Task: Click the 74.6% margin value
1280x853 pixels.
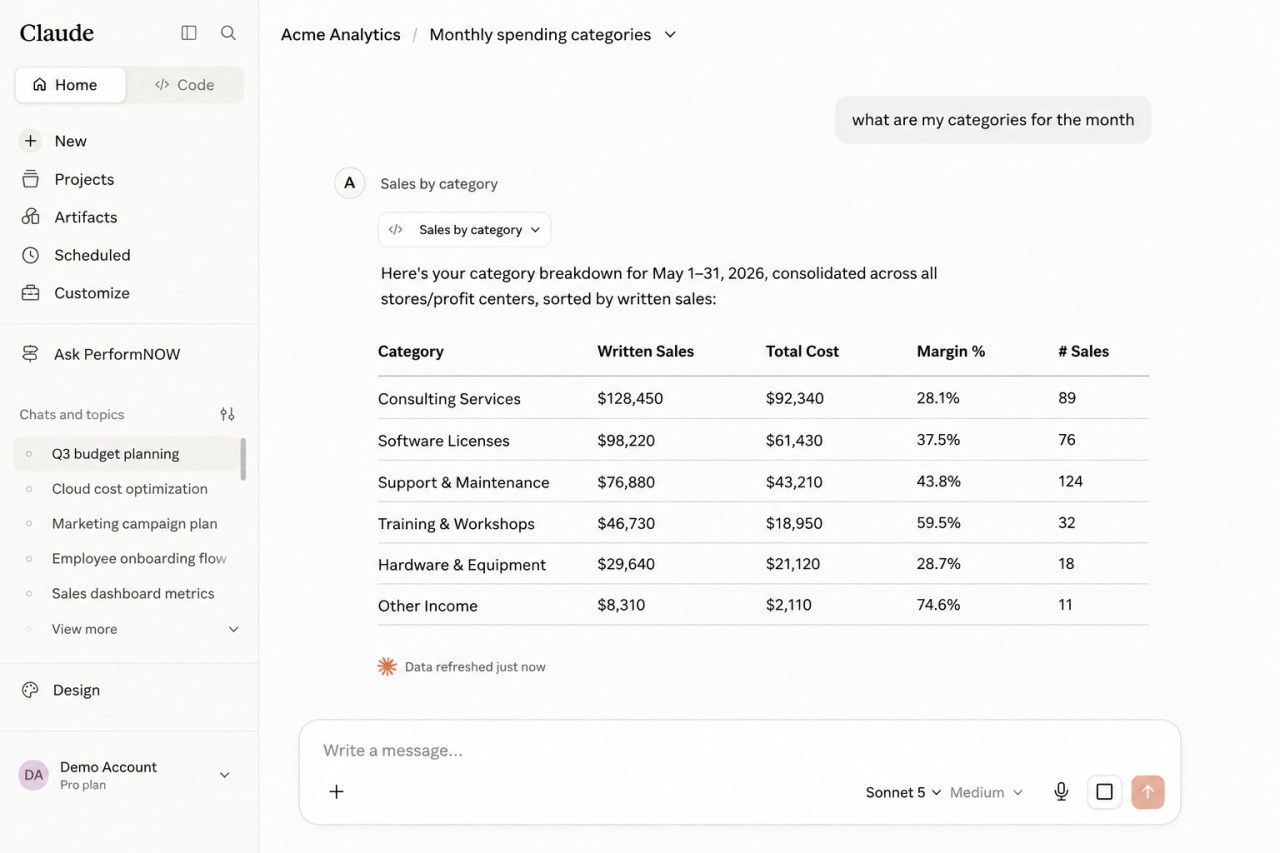Action: (x=938, y=605)
